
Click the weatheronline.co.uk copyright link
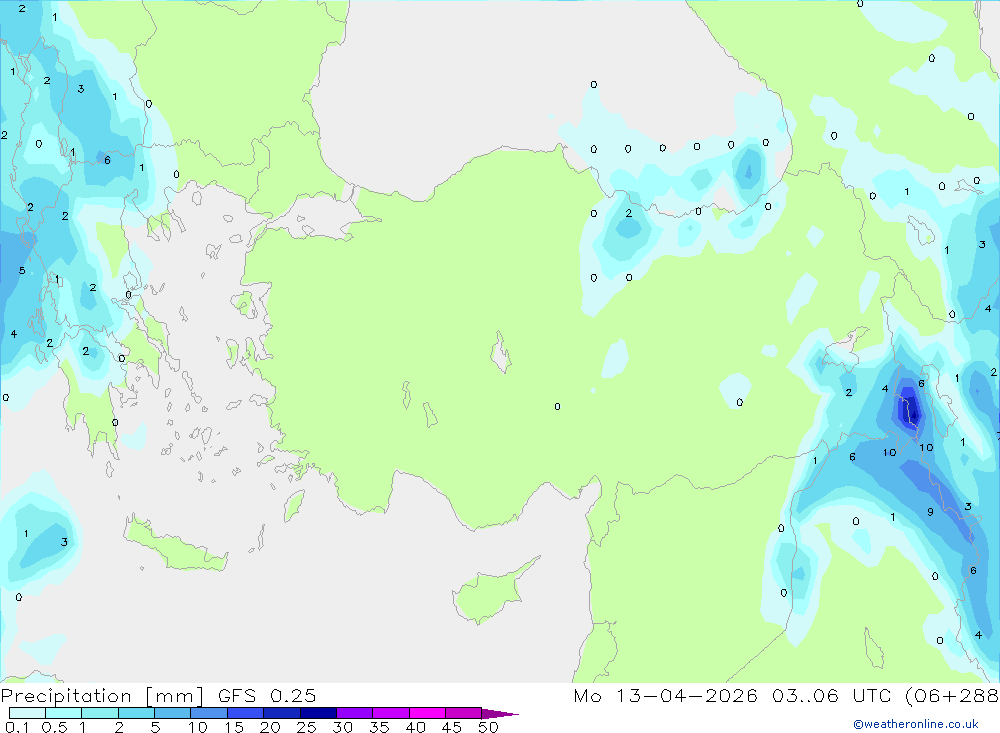pyautogui.click(x=916, y=724)
